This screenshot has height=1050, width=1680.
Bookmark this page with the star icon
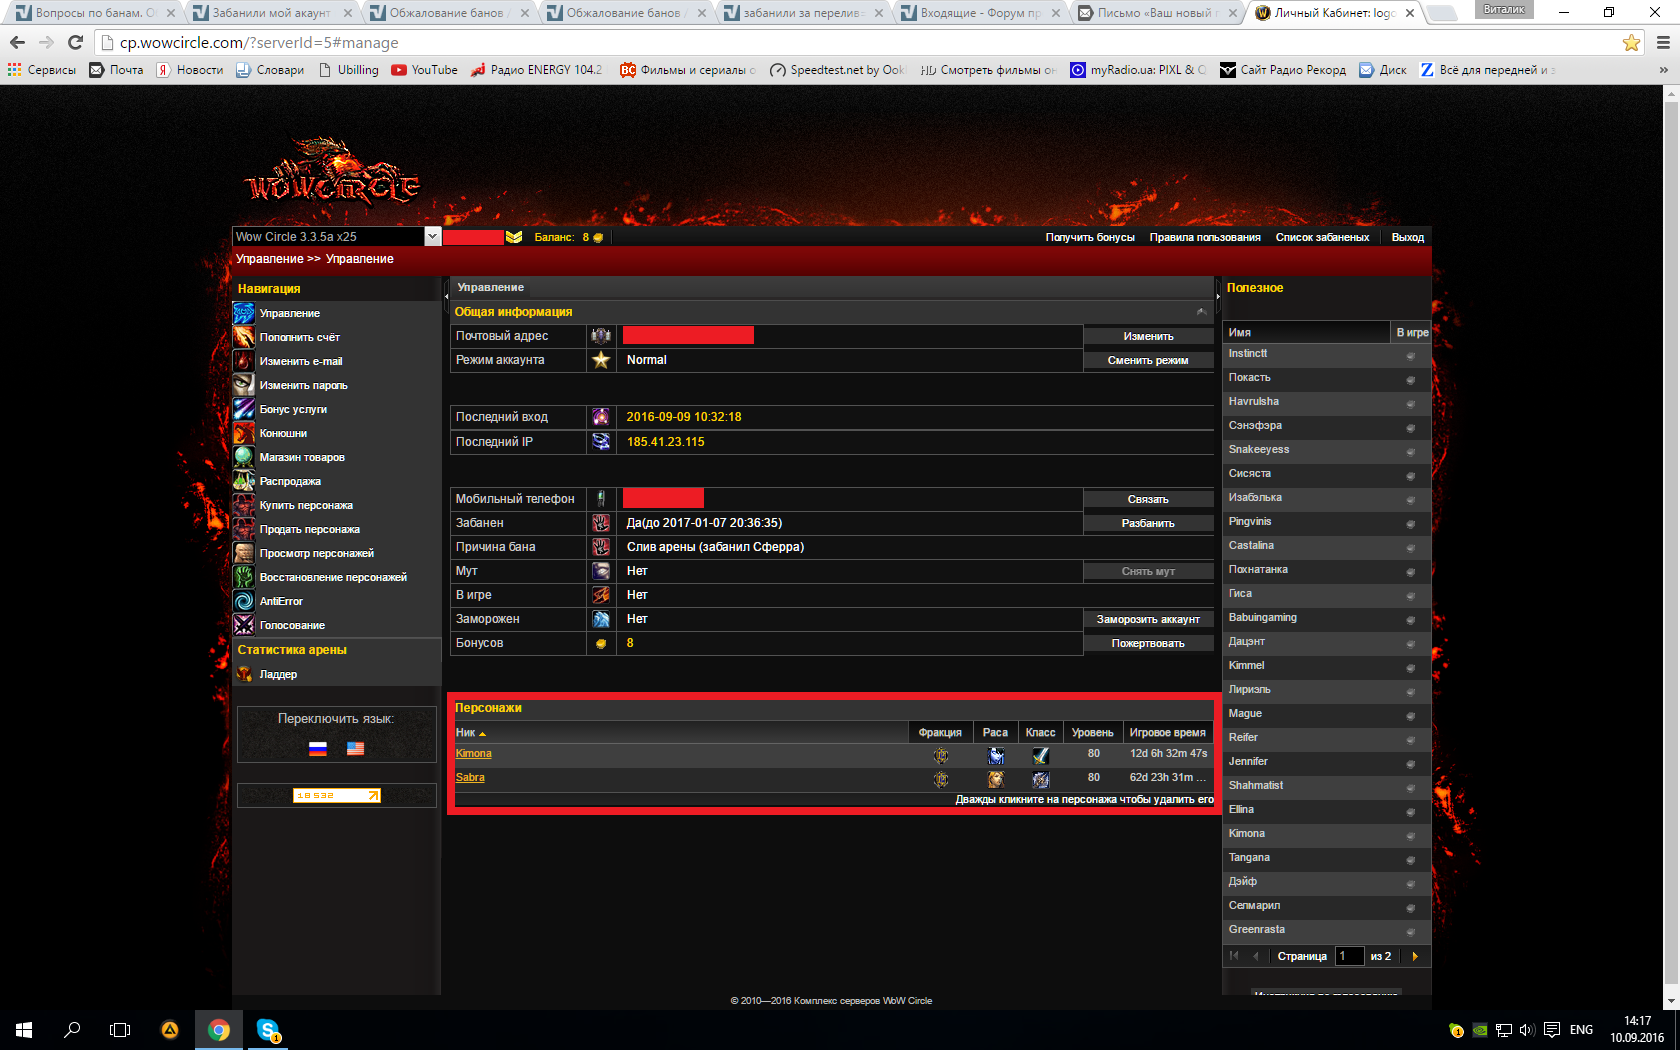(1631, 43)
